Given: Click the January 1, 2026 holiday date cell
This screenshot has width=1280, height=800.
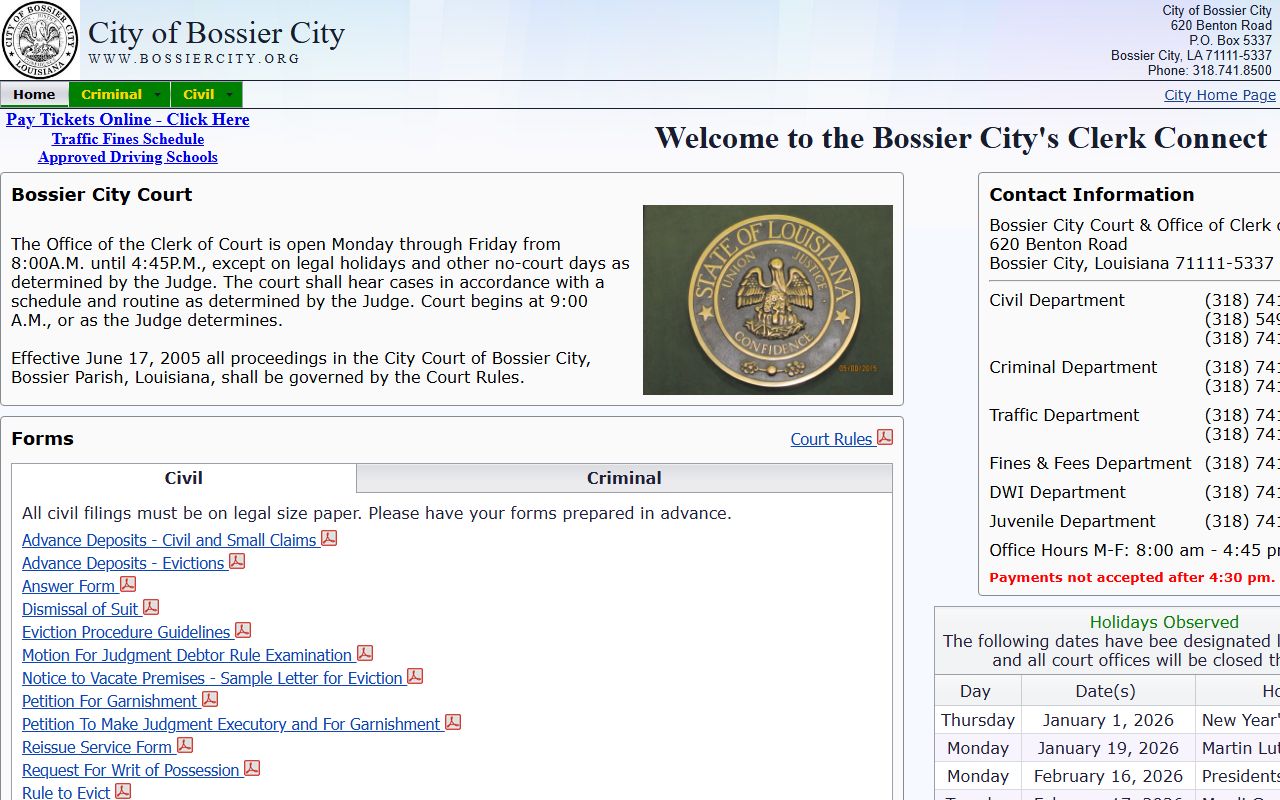Looking at the screenshot, I should 1108,720.
